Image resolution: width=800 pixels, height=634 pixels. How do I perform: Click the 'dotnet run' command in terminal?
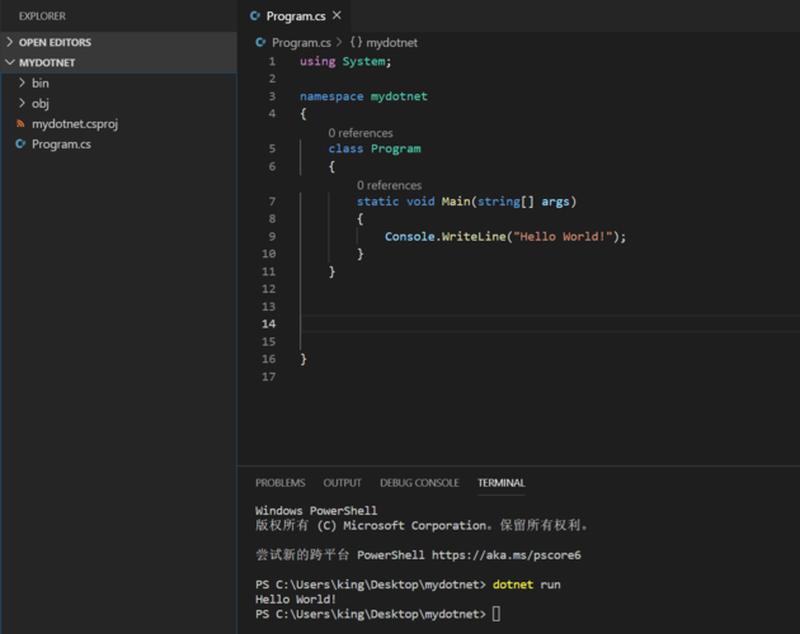(527, 585)
